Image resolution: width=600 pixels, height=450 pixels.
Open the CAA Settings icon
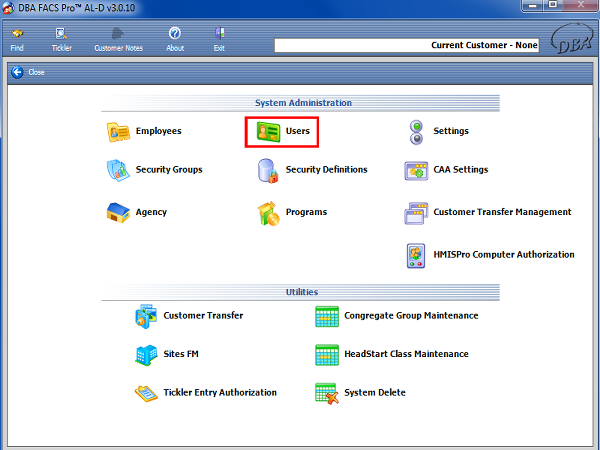click(x=416, y=171)
